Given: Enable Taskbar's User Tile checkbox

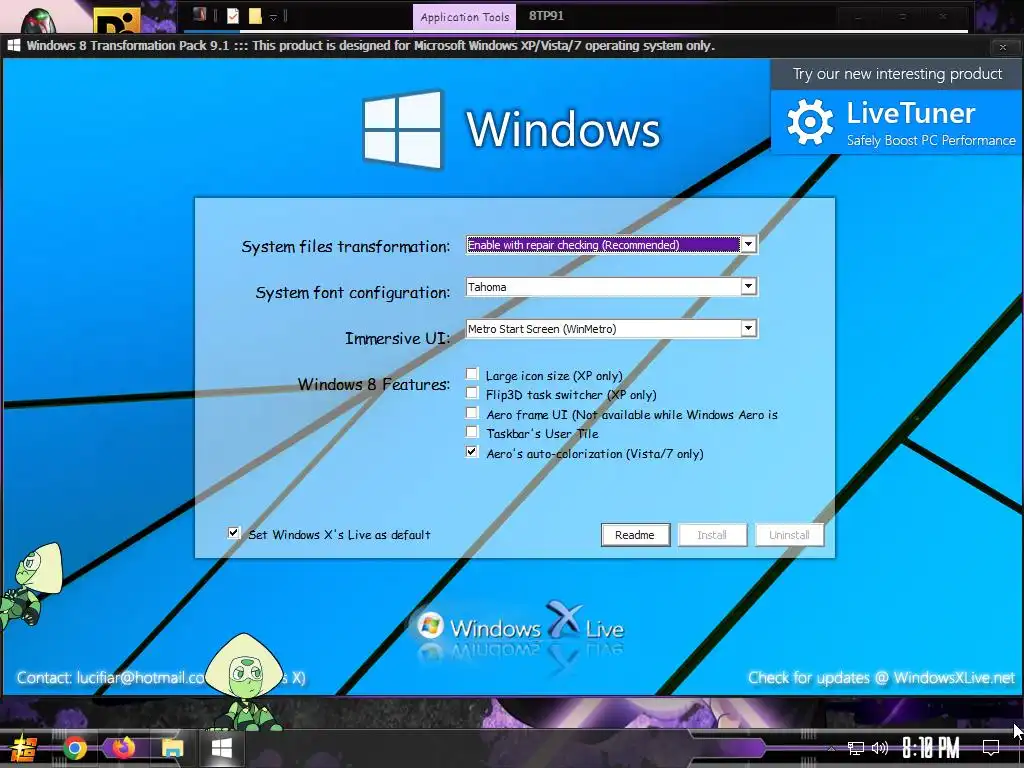Looking at the screenshot, I should 472,432.
